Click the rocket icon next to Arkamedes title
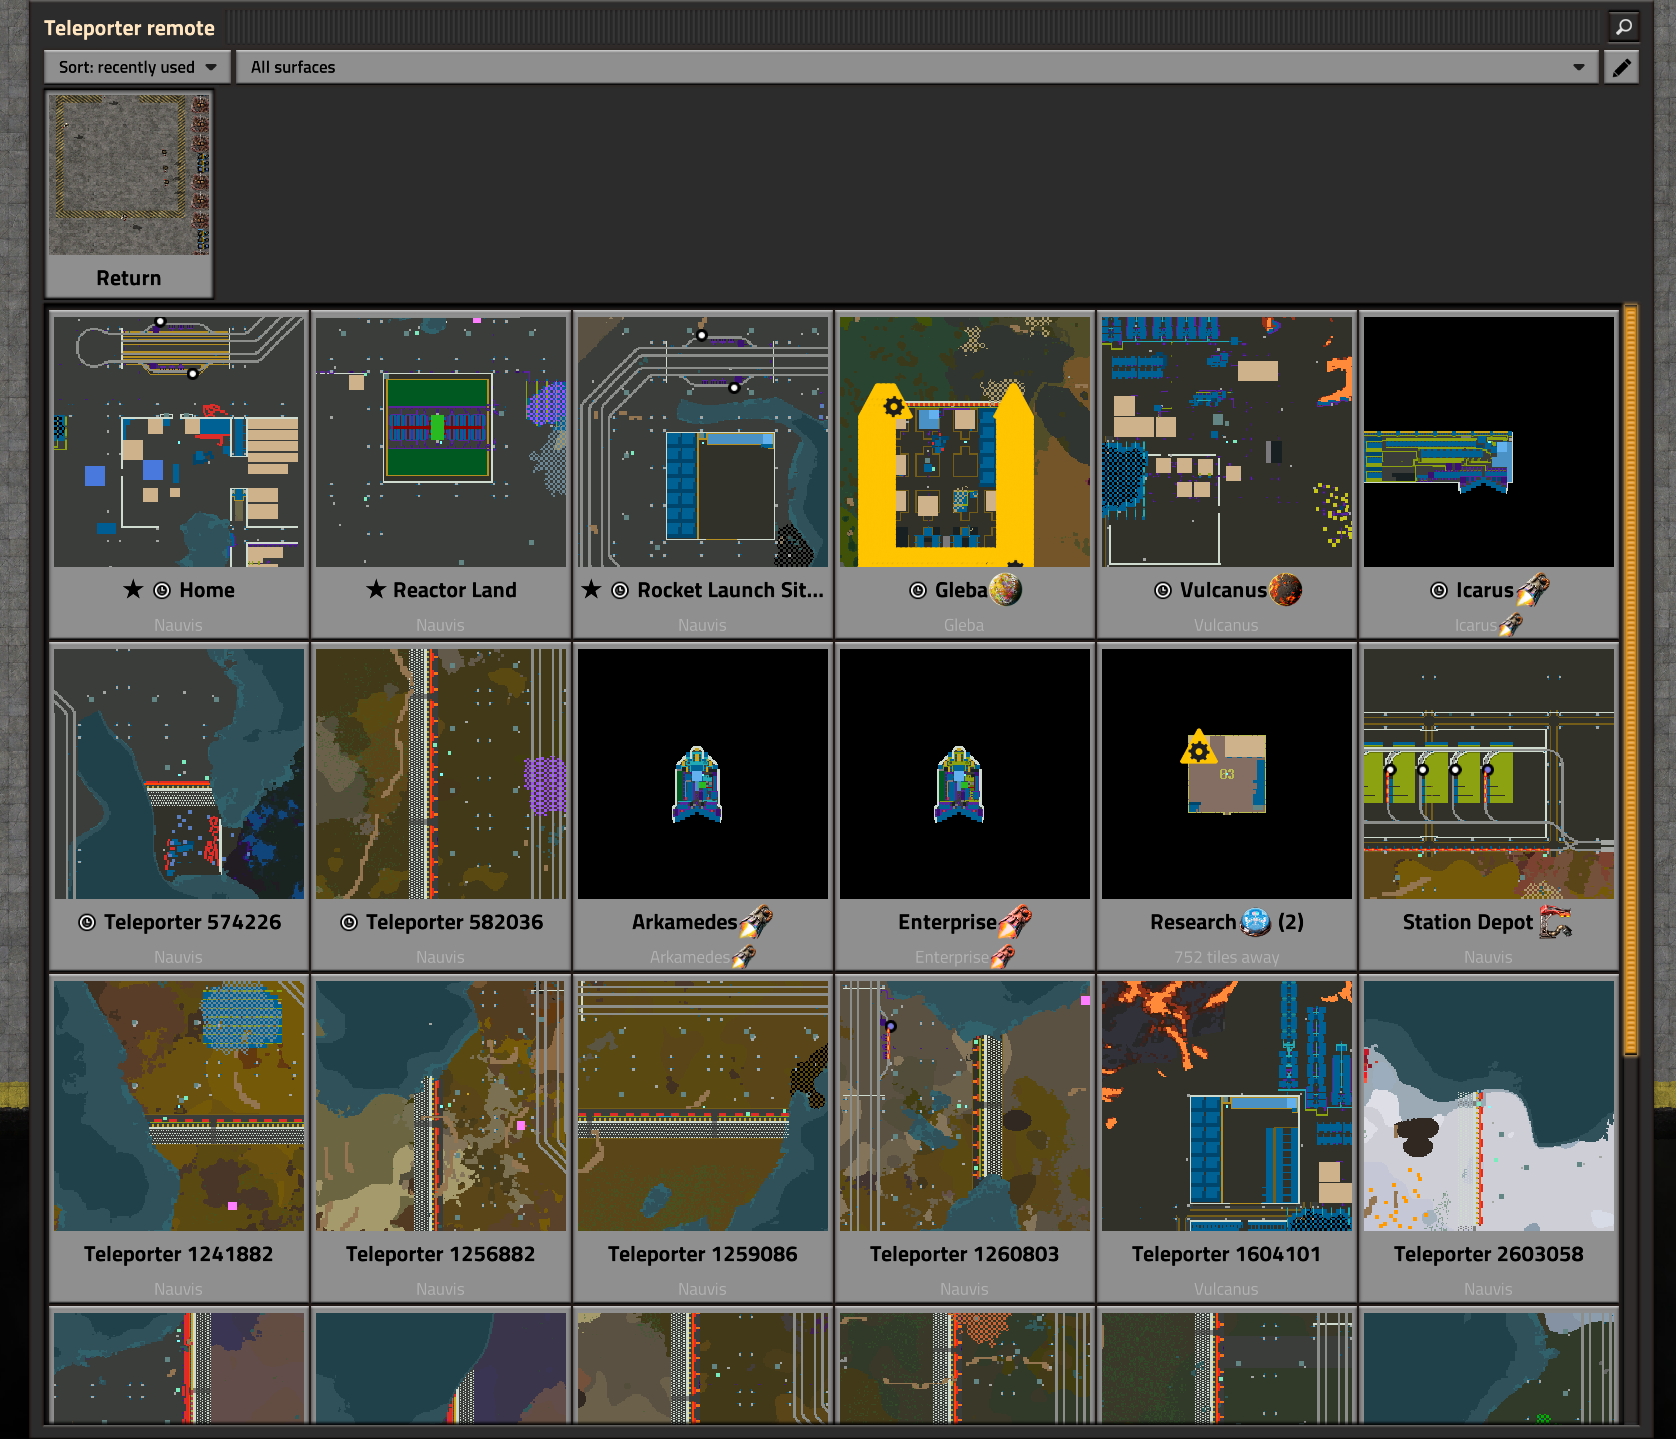The width and height of the screenshot is (1676, 1439). pyautogui.click(x=756, y=922)
